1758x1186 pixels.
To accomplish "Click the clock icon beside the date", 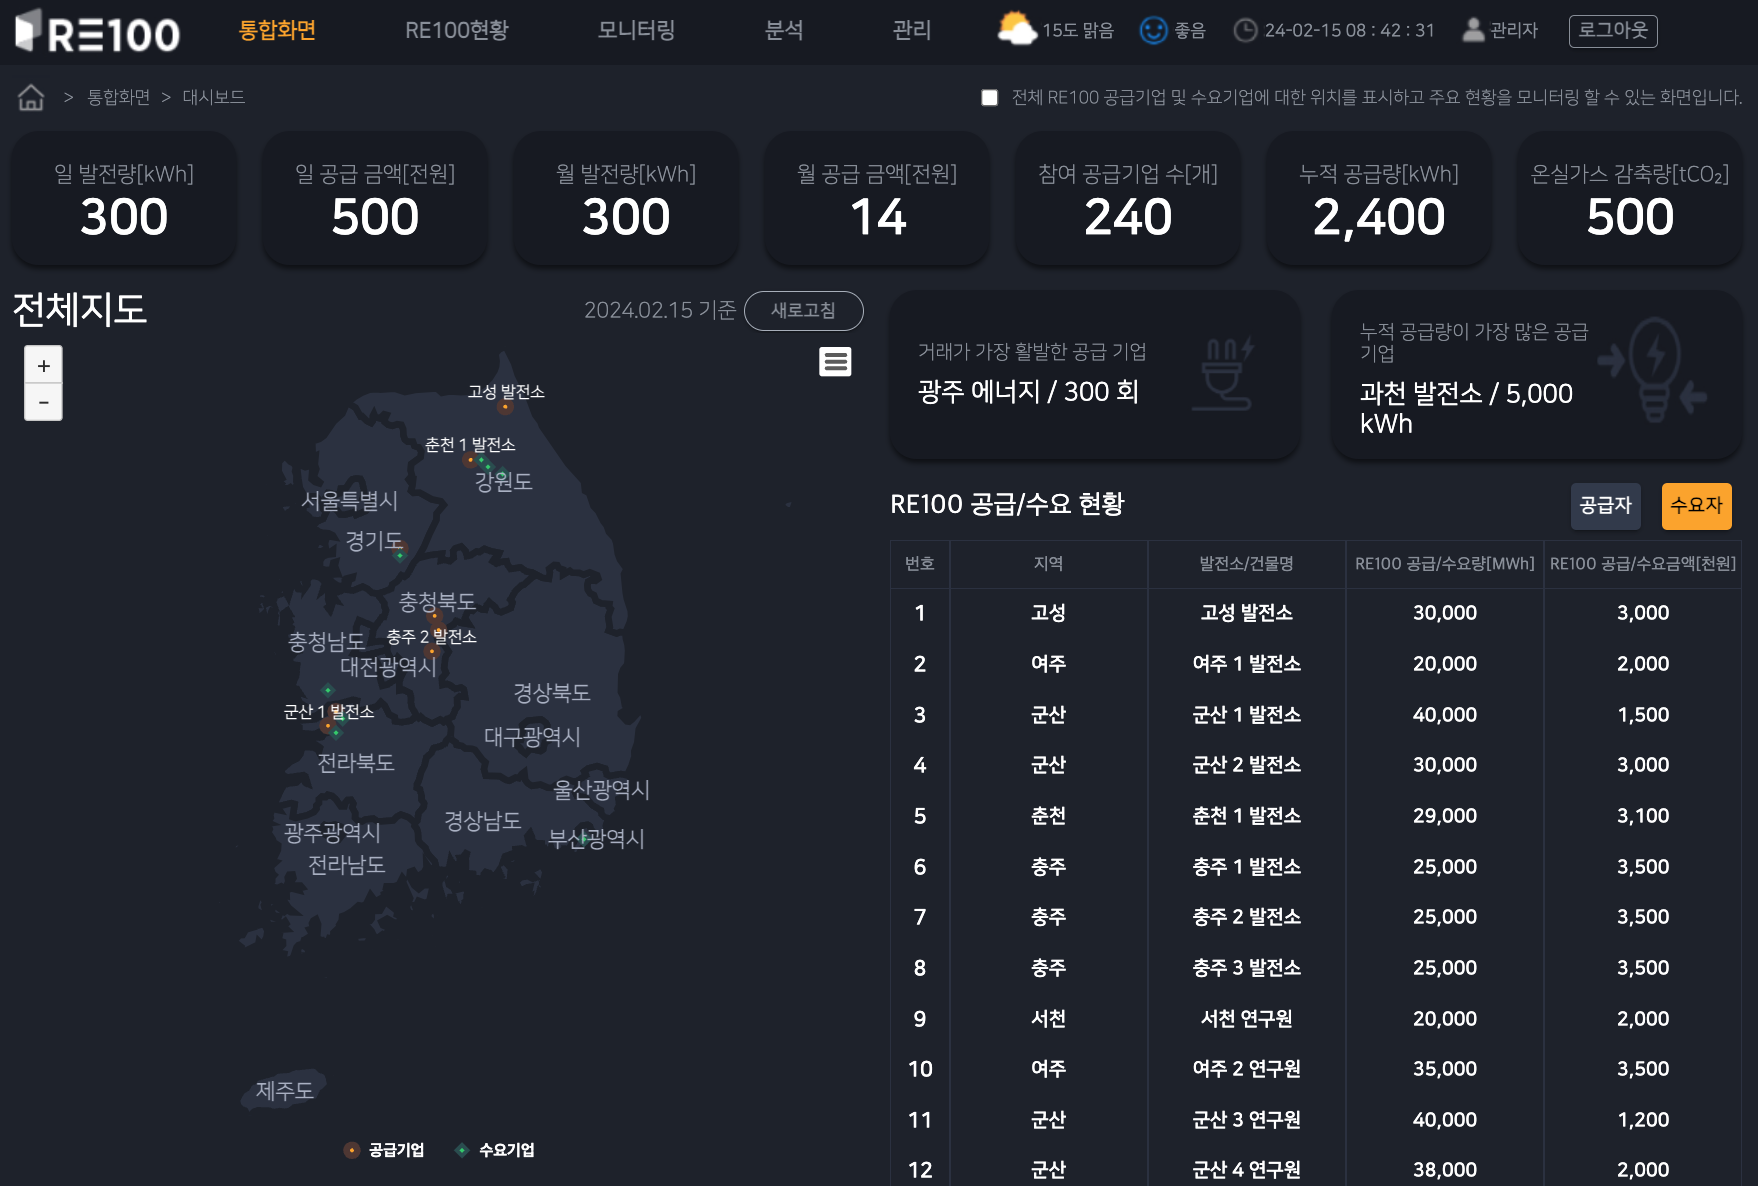I will (1245, 30).
